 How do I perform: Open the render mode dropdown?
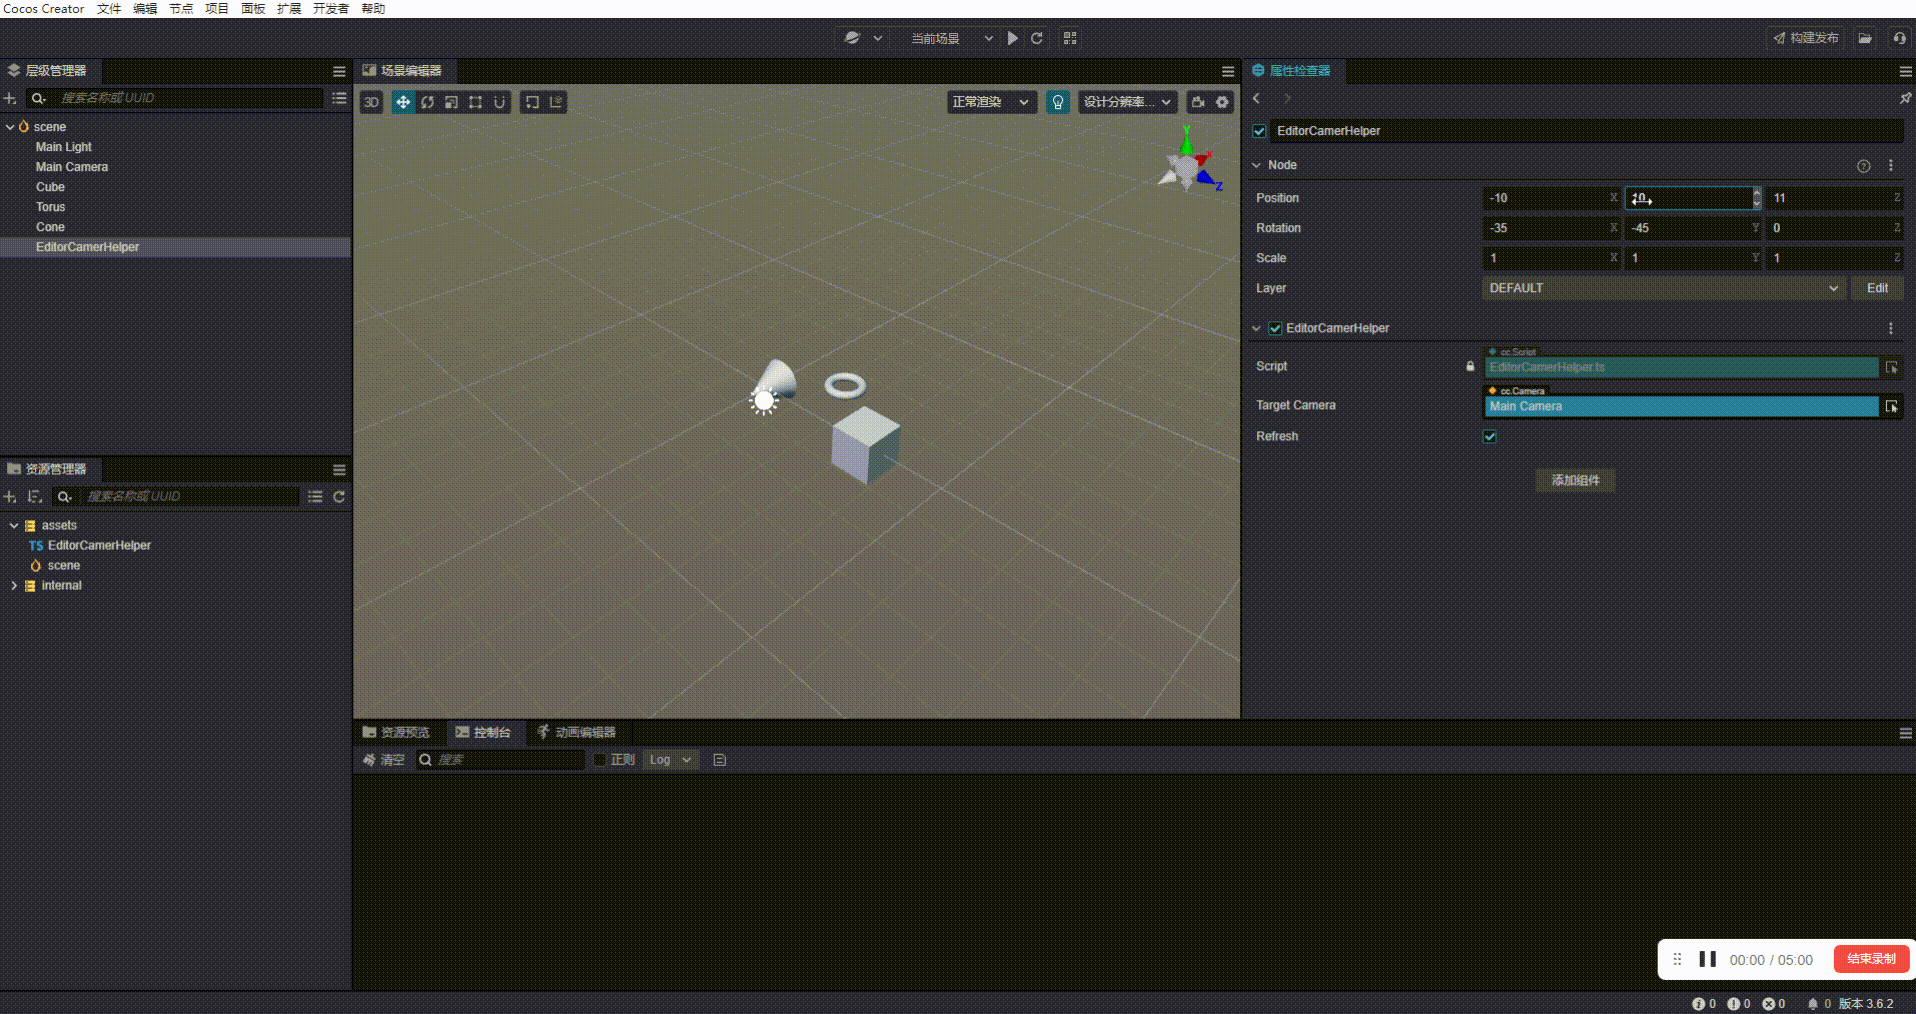(991, 102)
